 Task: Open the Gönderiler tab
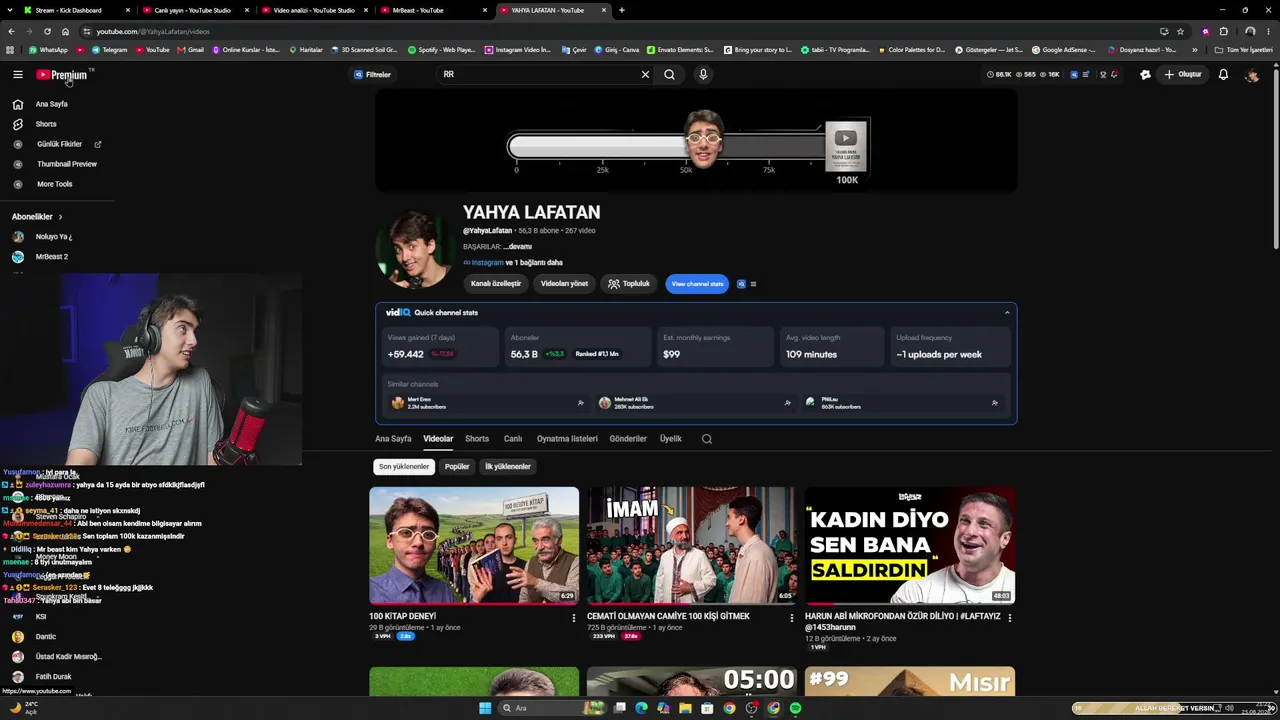628,439
